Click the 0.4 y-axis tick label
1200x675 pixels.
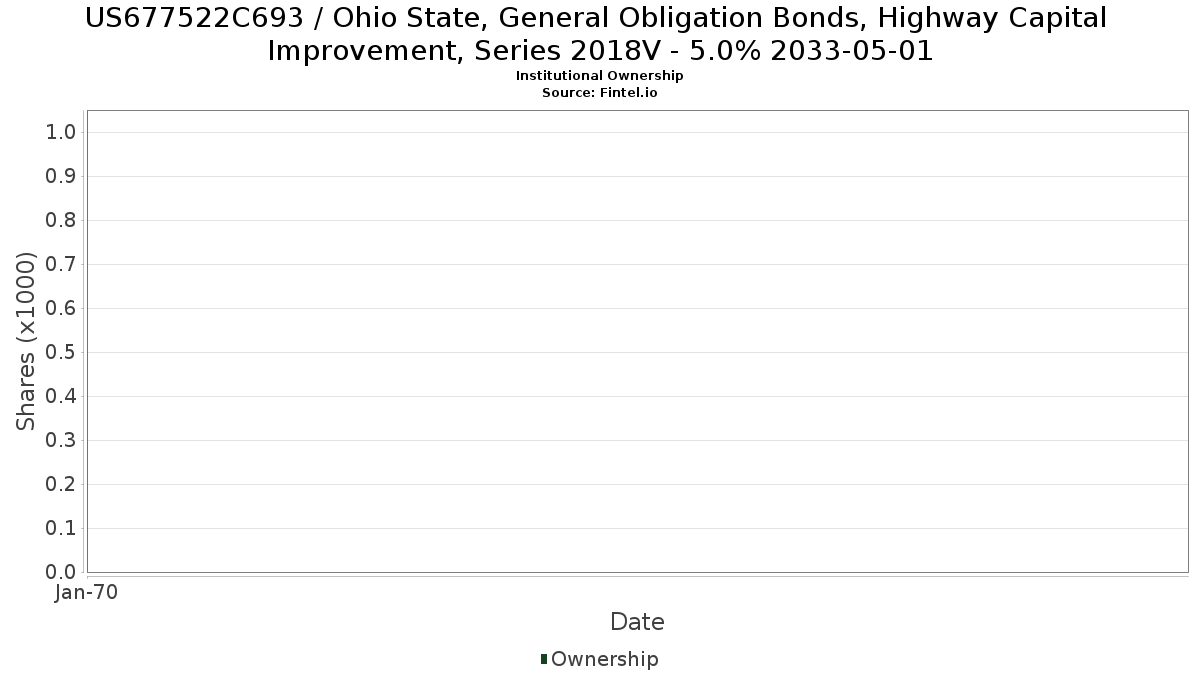point(62,397)
